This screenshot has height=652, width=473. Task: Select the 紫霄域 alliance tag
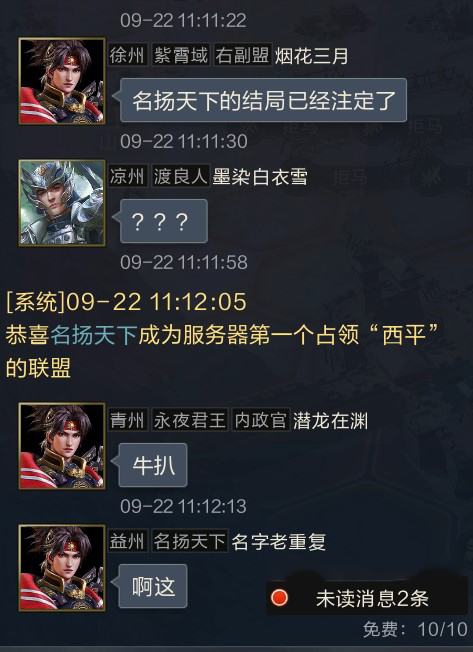180,55
